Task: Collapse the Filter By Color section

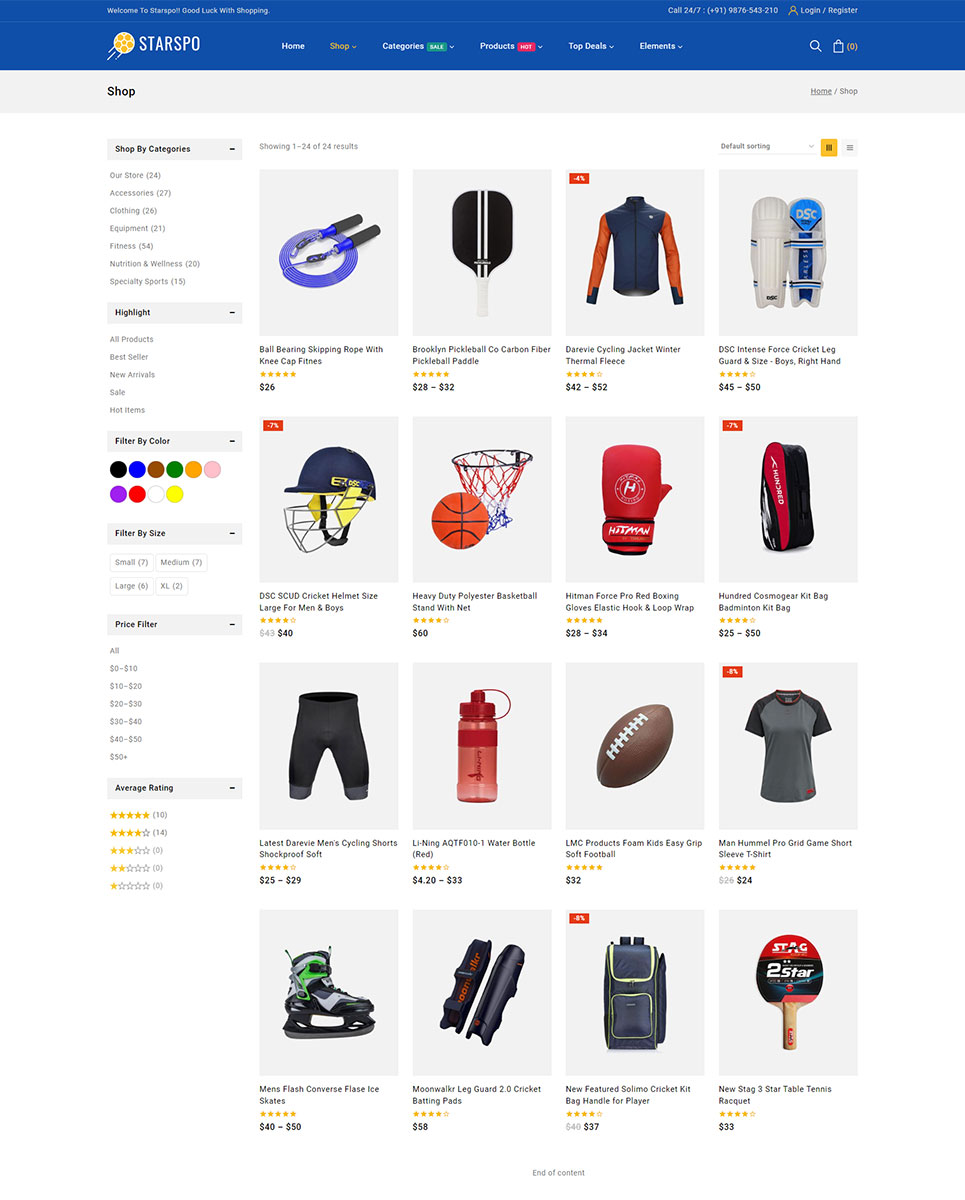Action: (x=232, y=441)
